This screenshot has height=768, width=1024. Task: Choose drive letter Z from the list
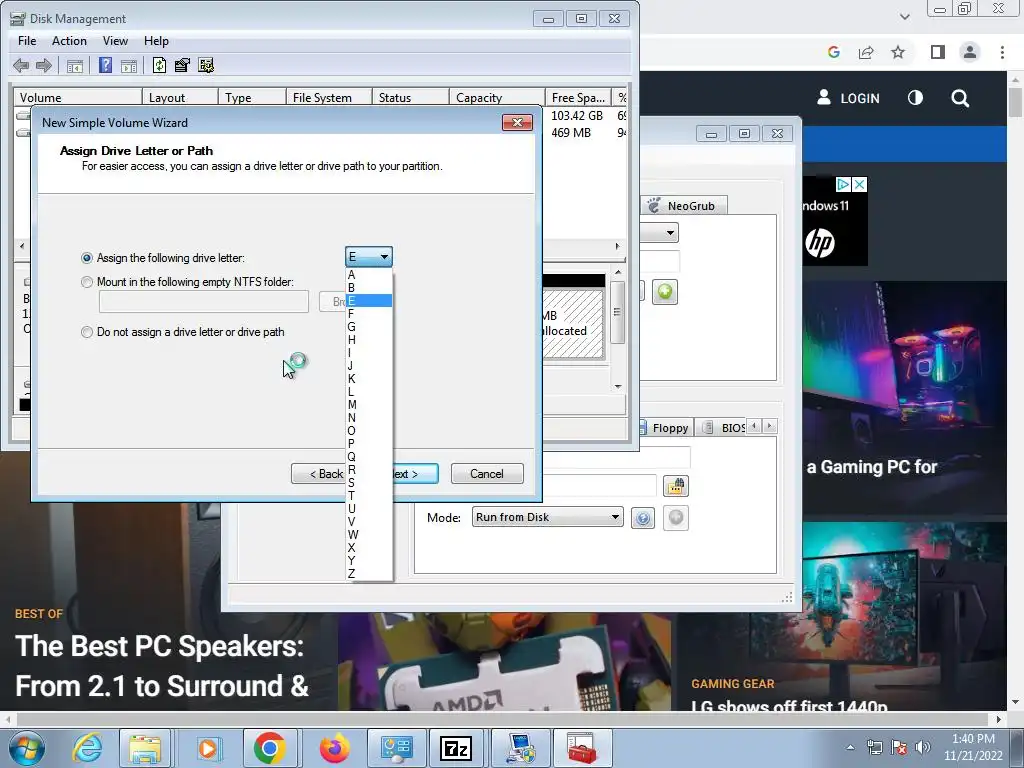(x=369, y=573)
